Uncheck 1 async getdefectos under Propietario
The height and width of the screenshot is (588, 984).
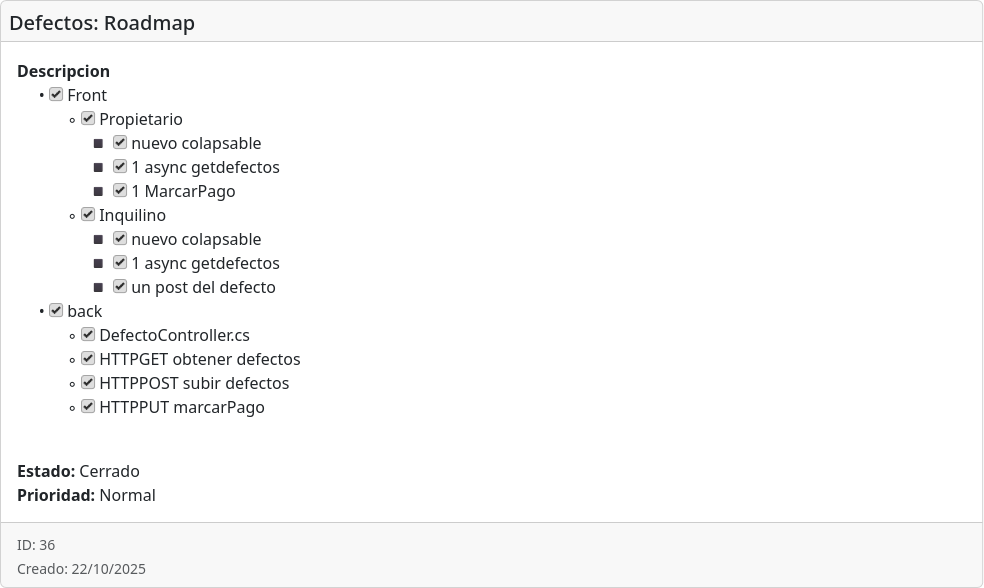120,167
